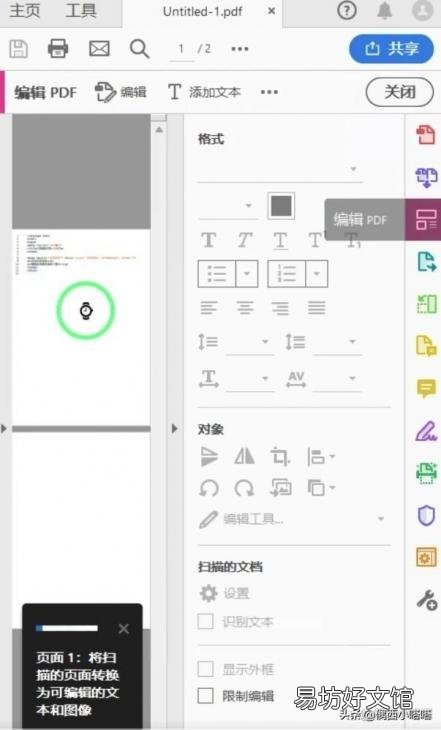This screenshot has height=730, width=441.
Task: Select the crop image tool
Action: click(279, 456)
